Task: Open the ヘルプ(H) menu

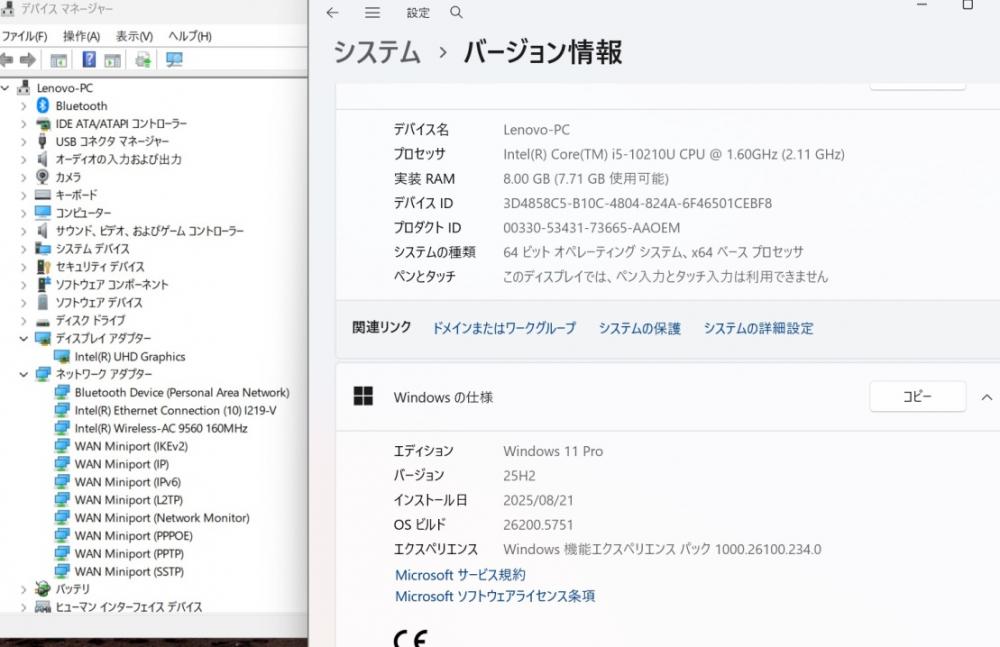Action: (190, 36)
